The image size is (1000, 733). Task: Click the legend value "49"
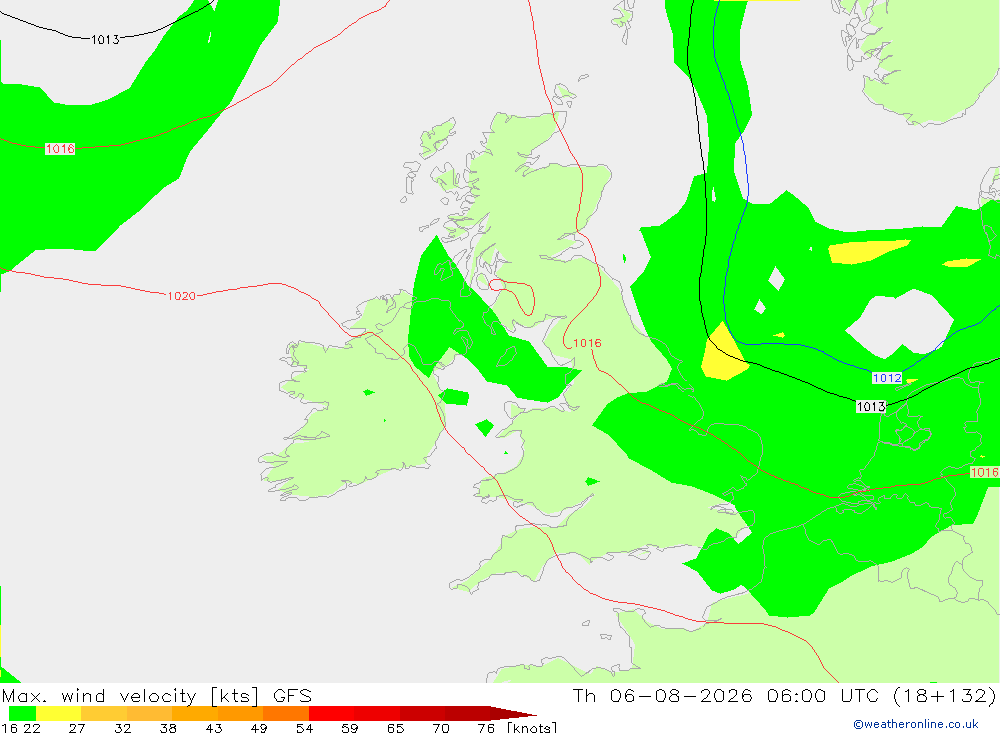(x=259, y=728)
